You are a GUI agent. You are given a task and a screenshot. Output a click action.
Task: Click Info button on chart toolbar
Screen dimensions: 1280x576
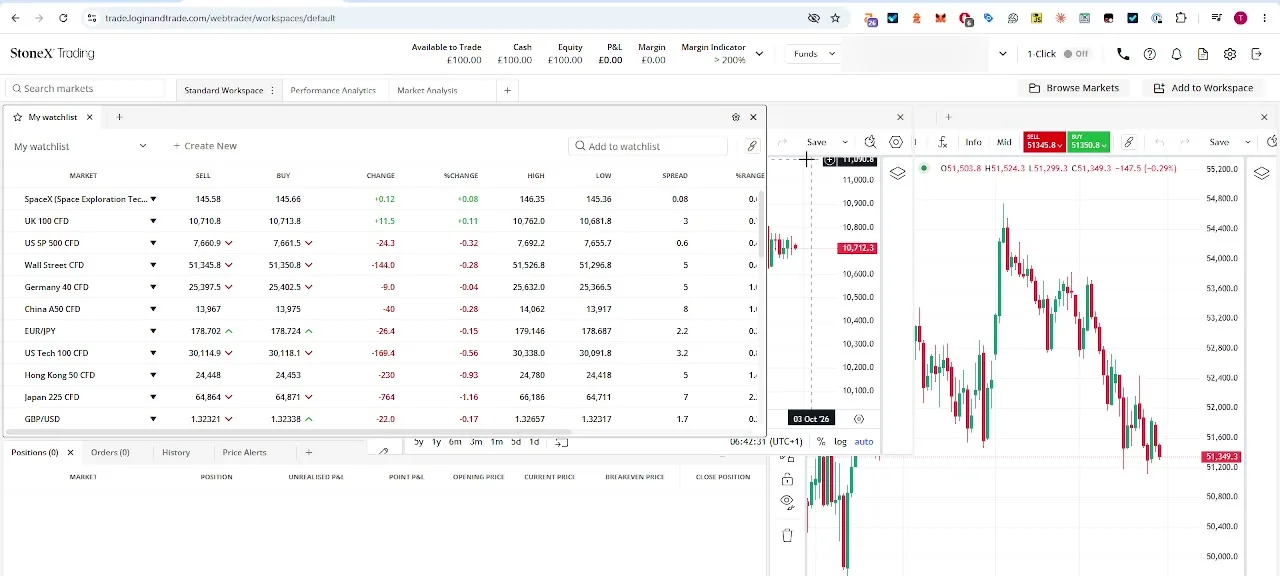(973, 143)
